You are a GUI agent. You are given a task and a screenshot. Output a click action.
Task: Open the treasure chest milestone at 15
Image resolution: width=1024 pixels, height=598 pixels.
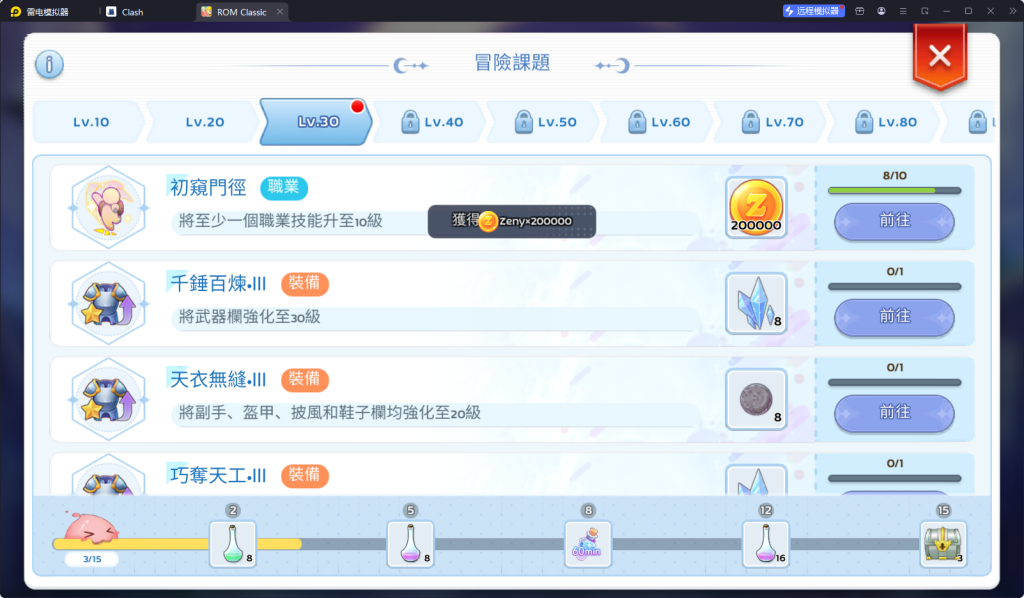pos(943,544)
